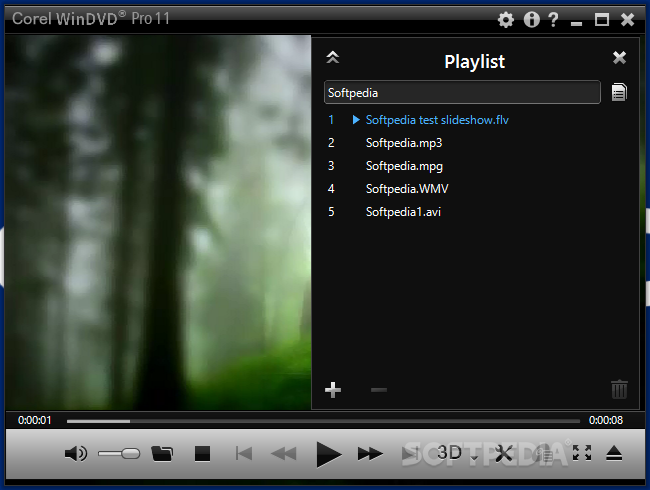
Task: Click the elapsed time 0:00:01
Action: tap(34, 420)
